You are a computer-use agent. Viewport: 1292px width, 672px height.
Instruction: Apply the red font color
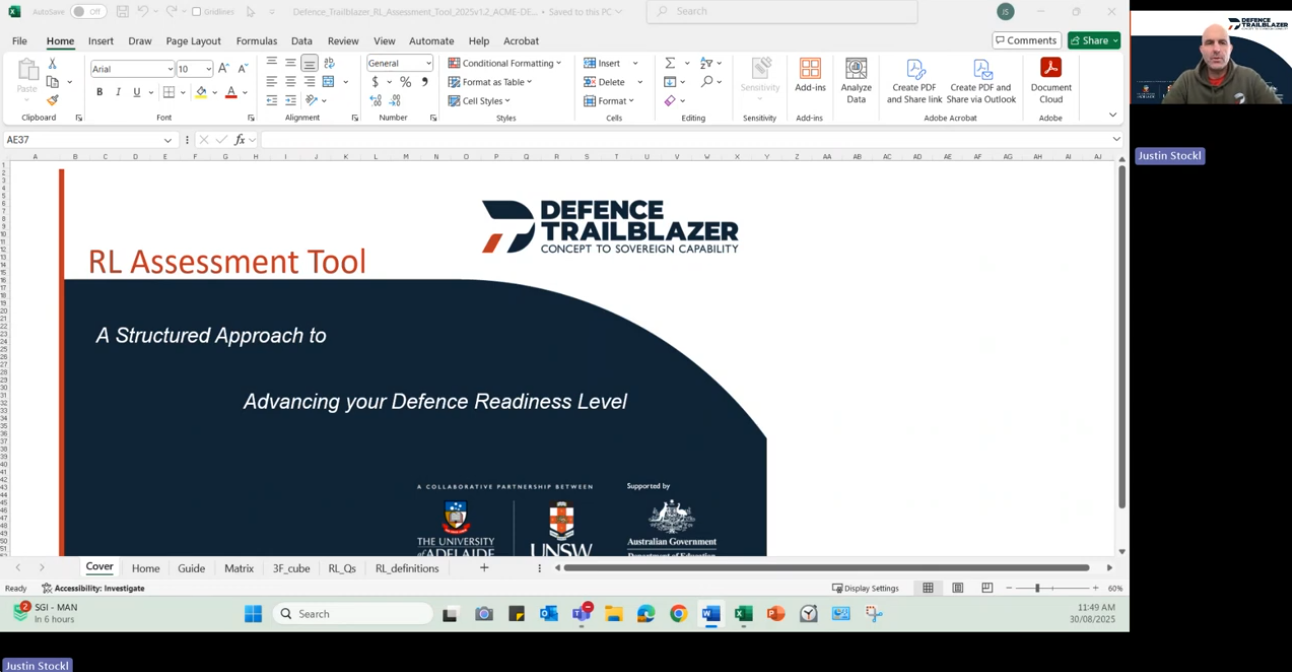[231, 92]
